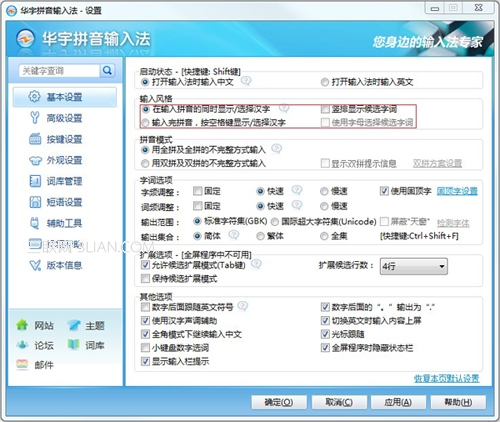Click the 取消(C) button
The image size is (500, 422).
pyautogui.click(x=339, y=402)
